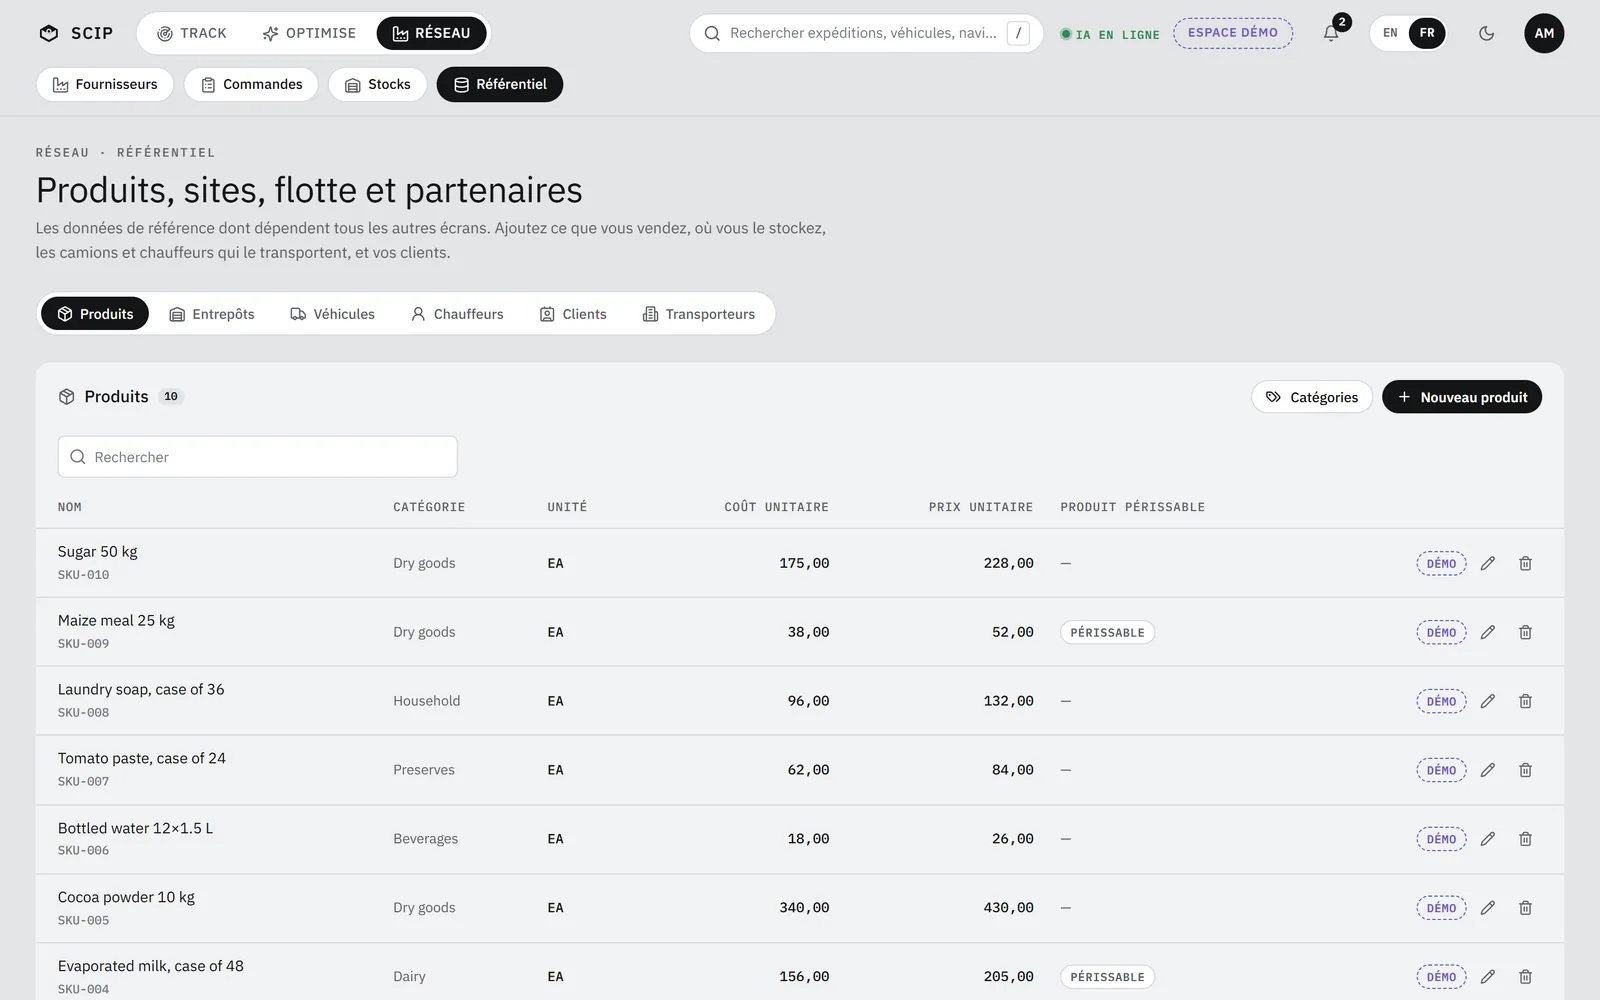Delete the Maize meal 25 kg row
The height and width of the screenshot is (1000, 1600).
[1525, 632]
